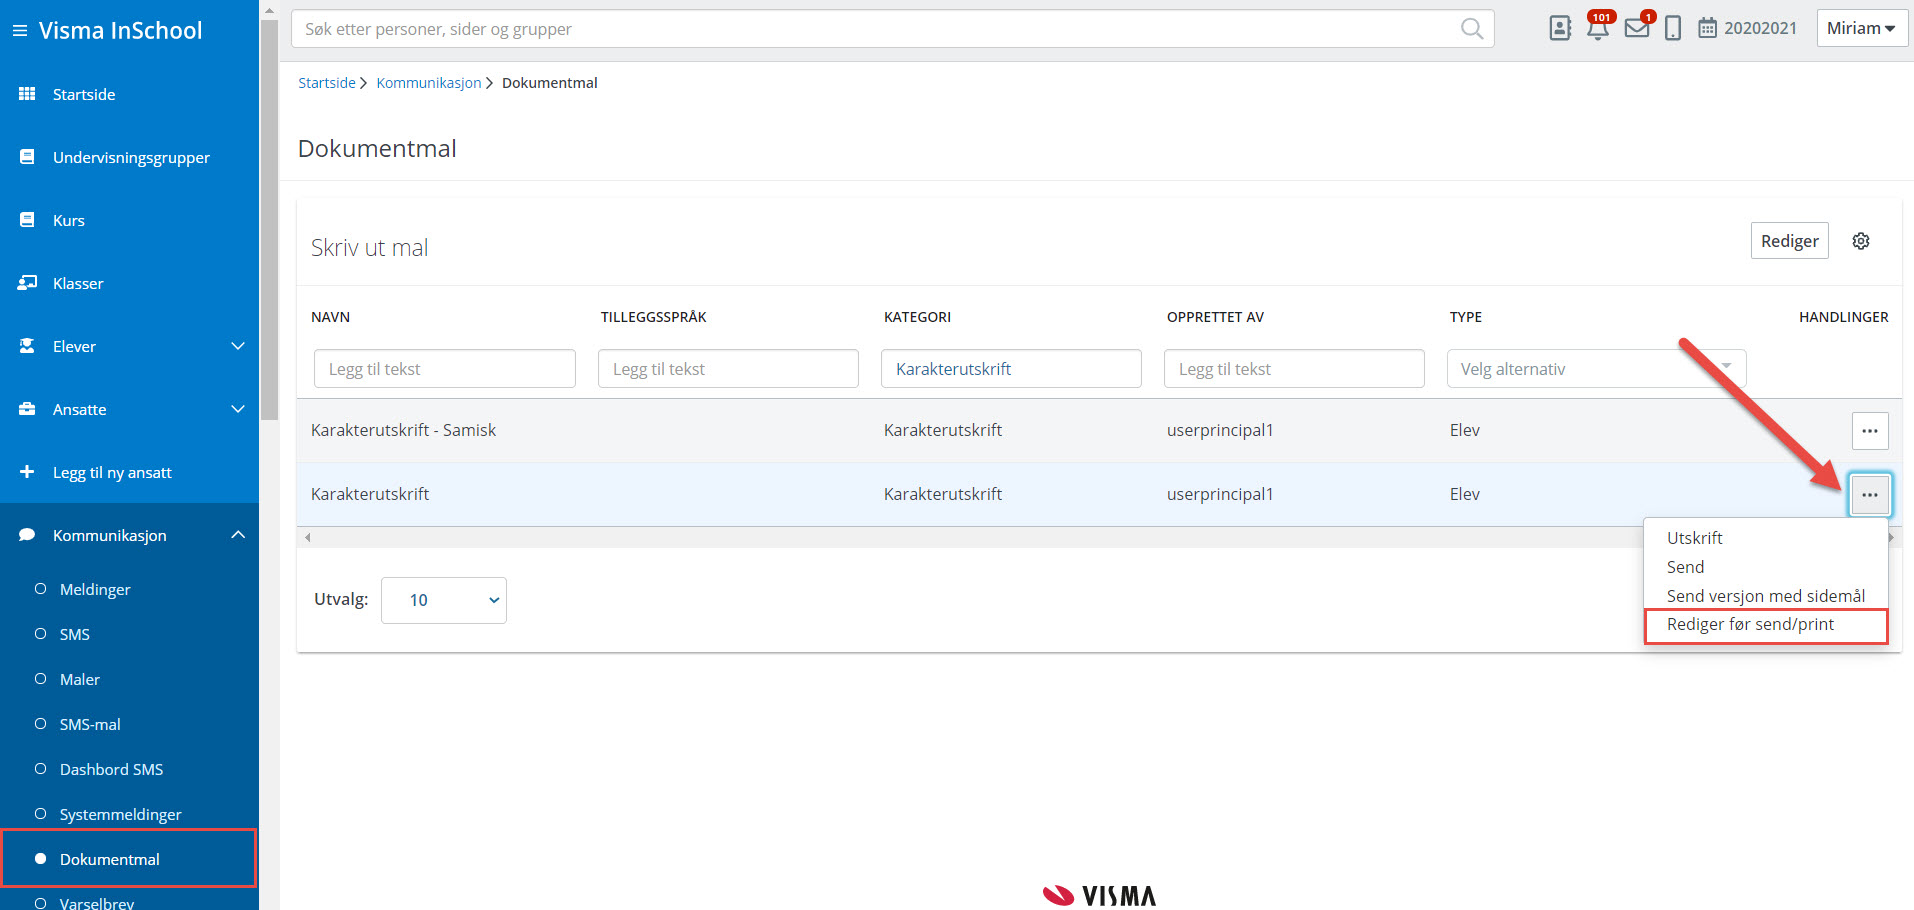
Task: Expand the Elever sidebar section
Action: [238, 346]
